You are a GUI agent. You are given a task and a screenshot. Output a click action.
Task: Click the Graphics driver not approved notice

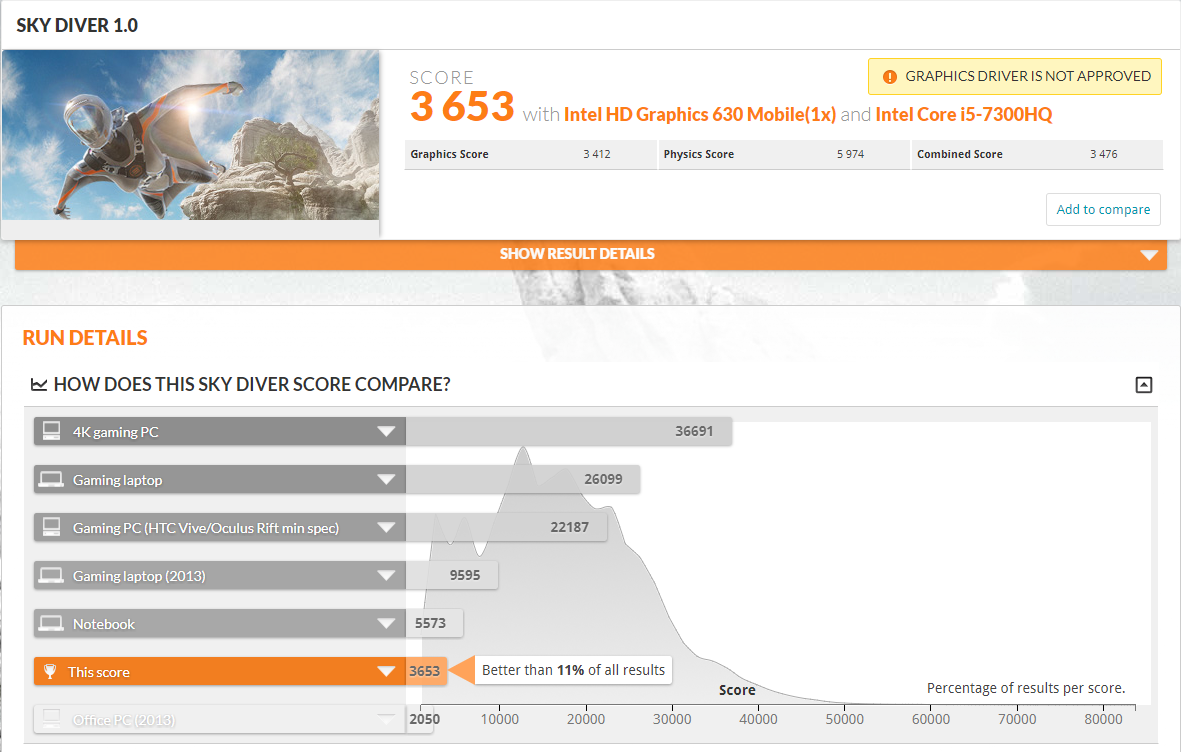pos(1015,77)
